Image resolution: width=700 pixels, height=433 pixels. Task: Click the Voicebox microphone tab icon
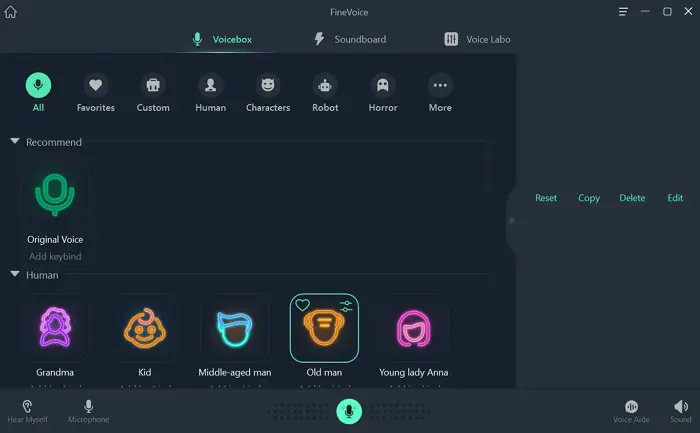[197, 39]
